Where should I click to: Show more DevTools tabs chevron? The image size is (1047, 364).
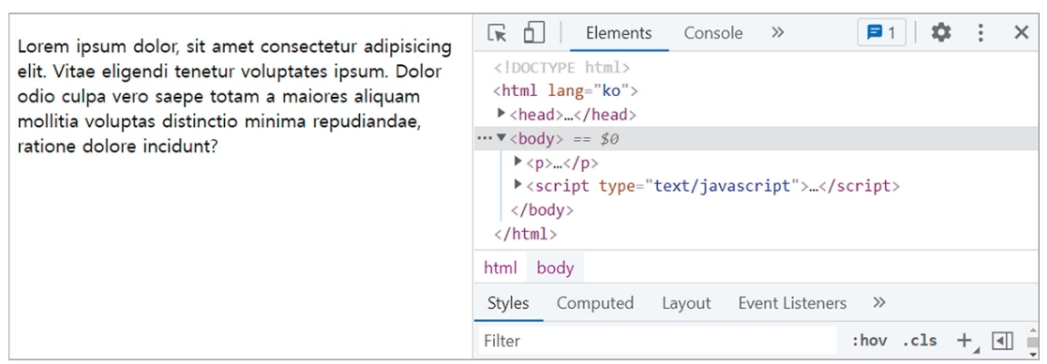[777, 33]
